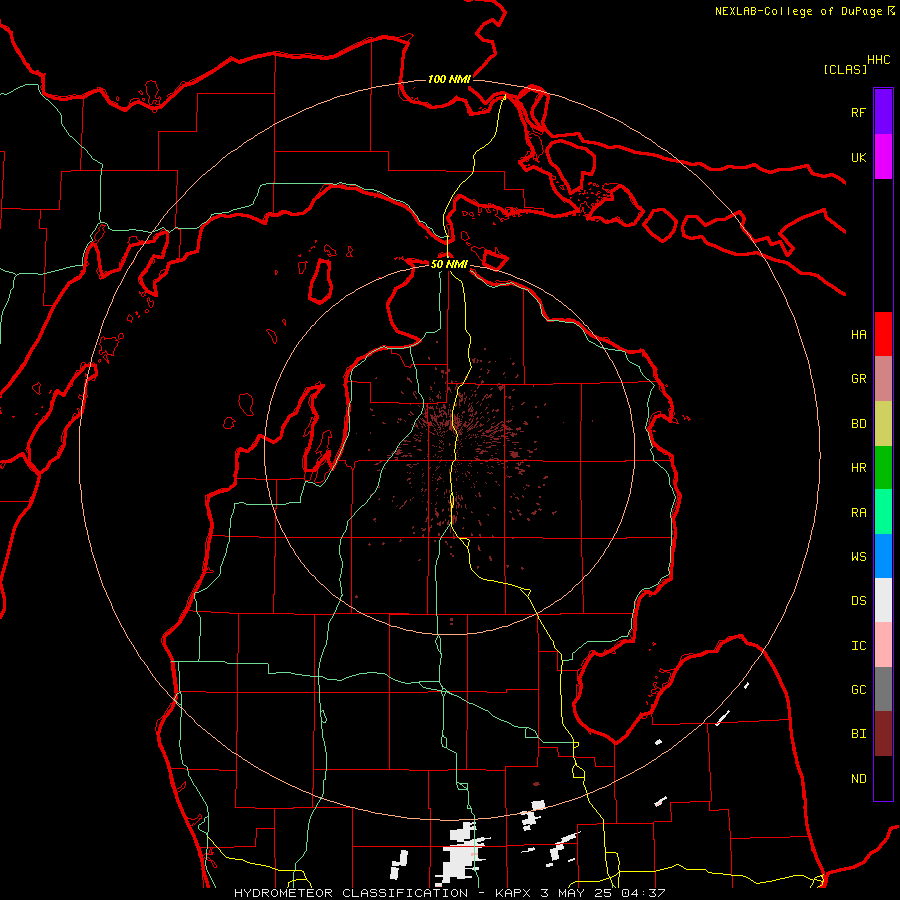The width and height of the screenshot is (900, 900).
Task: Click the 'HR' legend label
Action: pyautogui.click(x=858, y=468)
